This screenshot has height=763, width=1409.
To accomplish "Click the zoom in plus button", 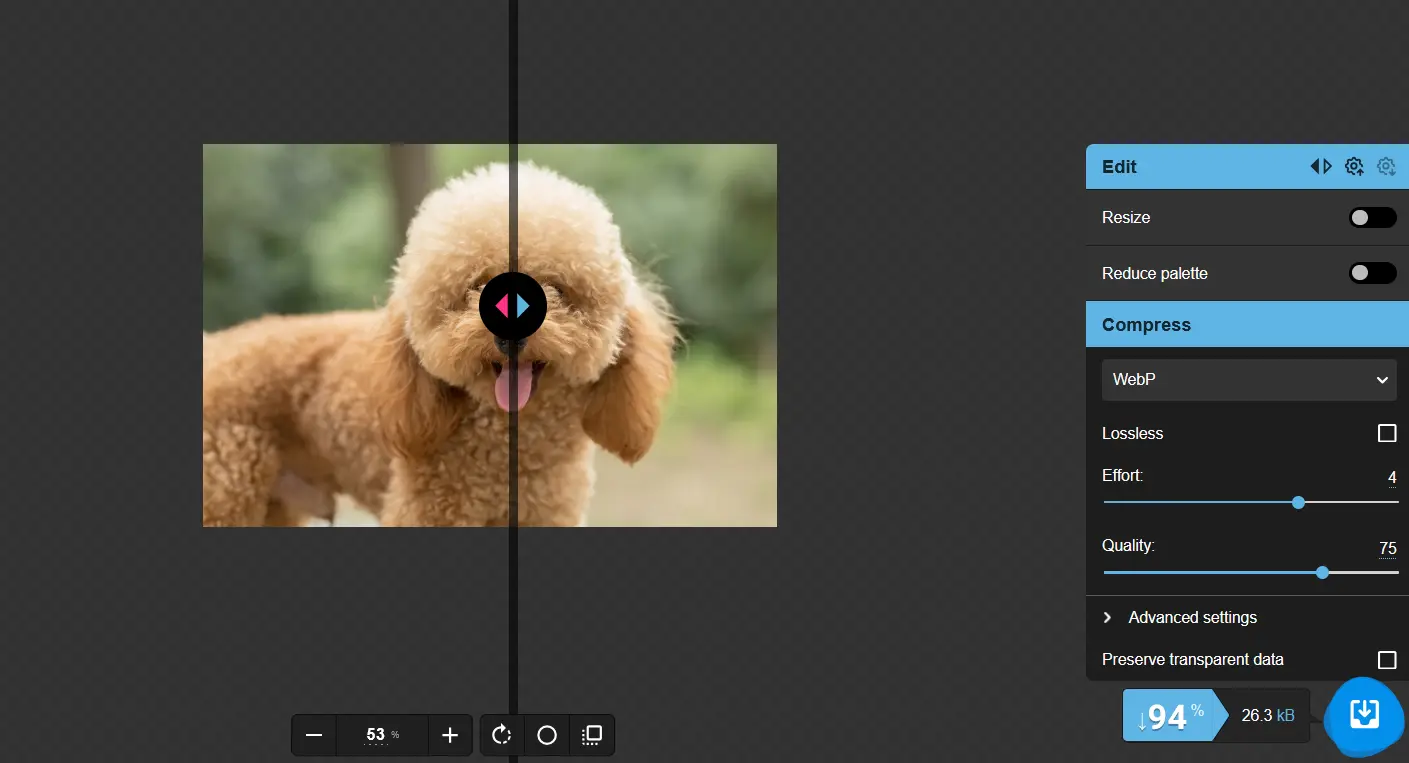I will pos(450,735).
